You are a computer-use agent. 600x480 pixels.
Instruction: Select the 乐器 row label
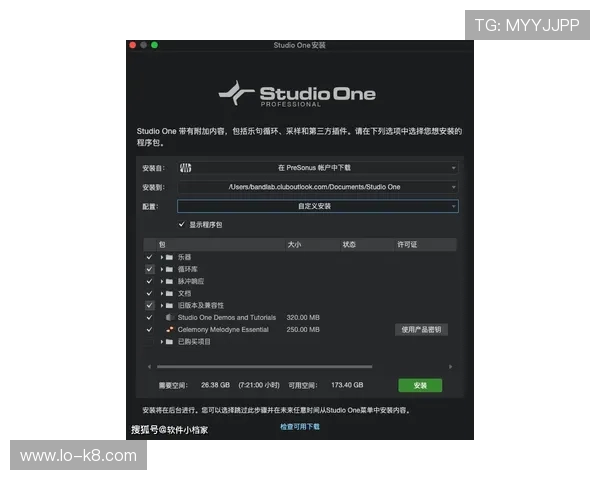click(x=184, y=257)
